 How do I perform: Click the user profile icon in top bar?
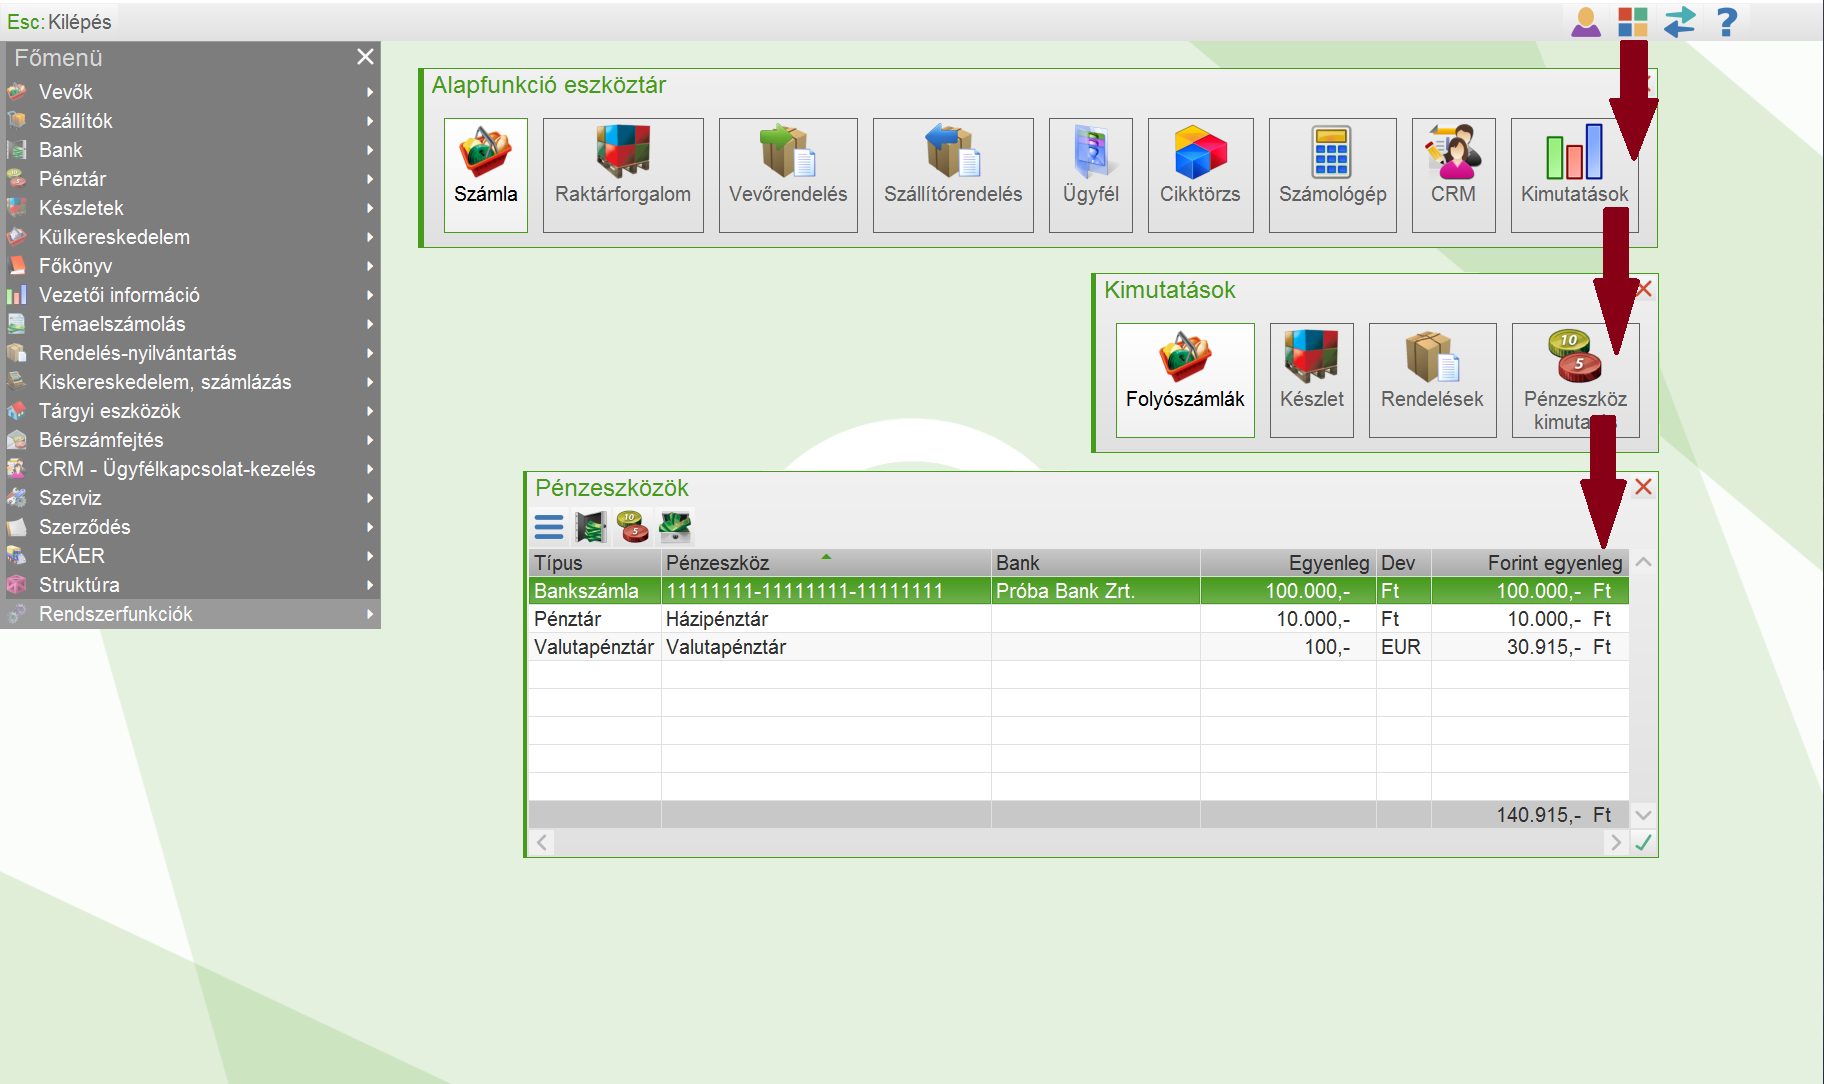[1586, 22]
